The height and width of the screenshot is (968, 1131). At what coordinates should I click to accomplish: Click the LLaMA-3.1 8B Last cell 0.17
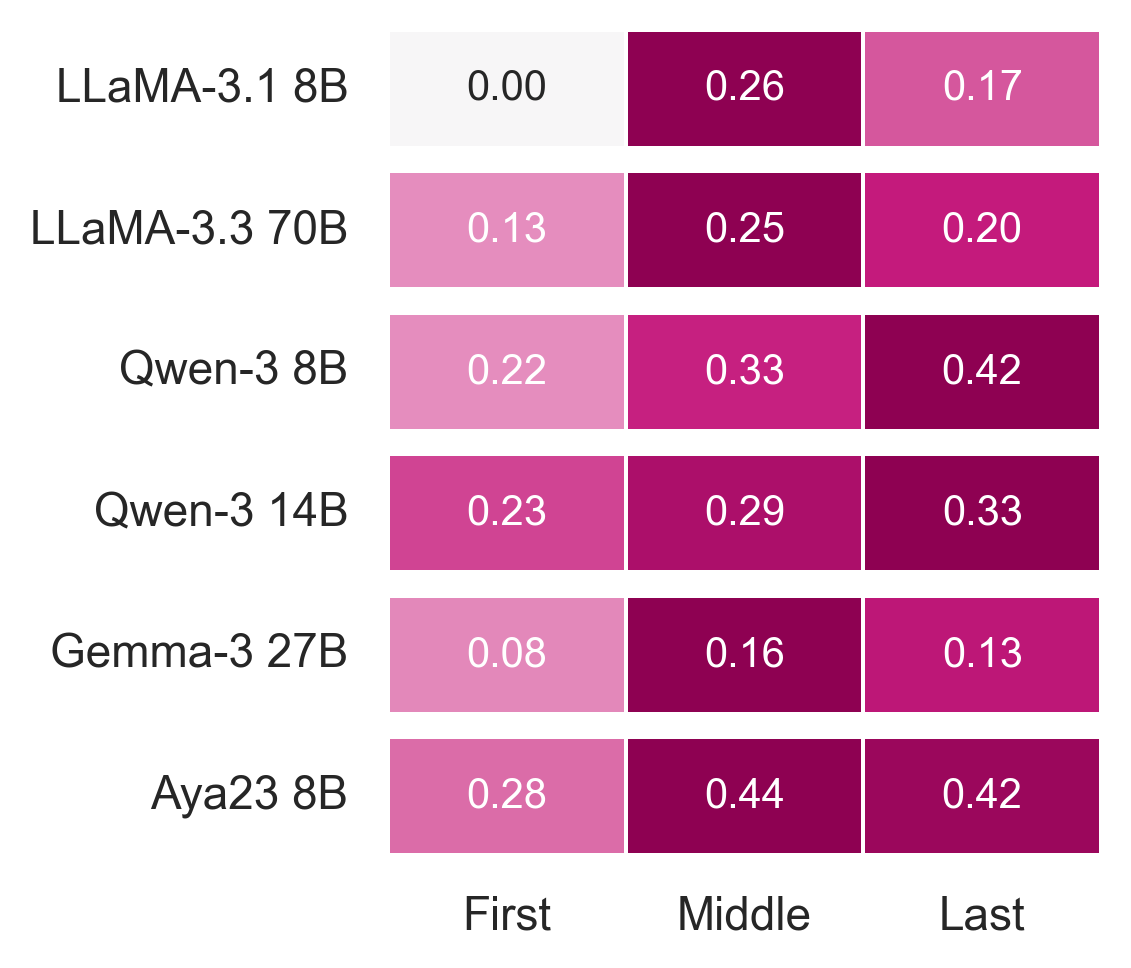982,88
